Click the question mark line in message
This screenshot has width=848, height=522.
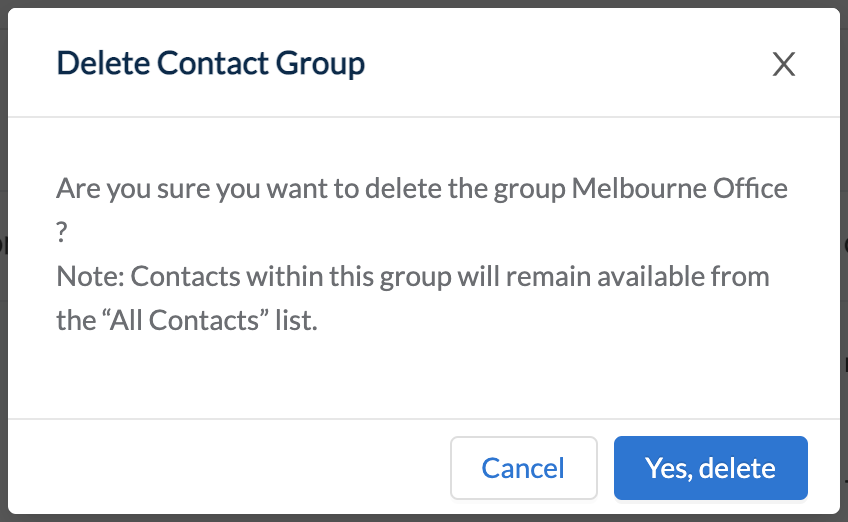point(62,233)
